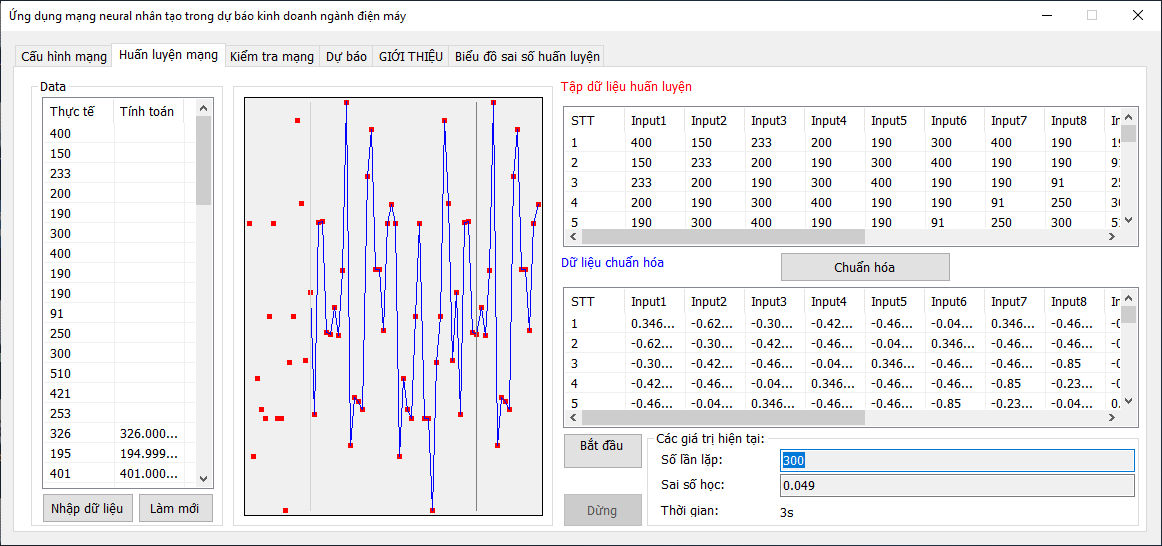Image resolution: width=1162 pixels, height=546 pixels.
Task: Go to the Dự báo tab
Action: tap(346, 56)
